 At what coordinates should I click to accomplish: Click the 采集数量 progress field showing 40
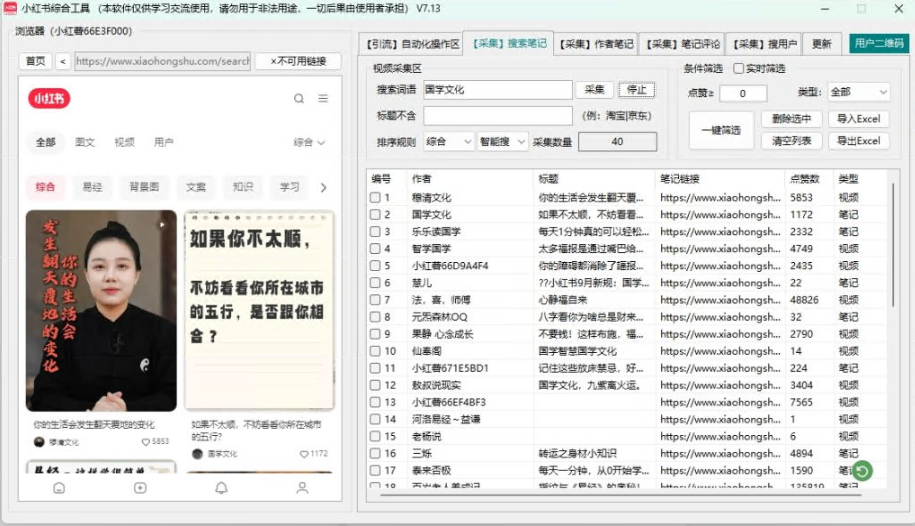pos(617,142)
